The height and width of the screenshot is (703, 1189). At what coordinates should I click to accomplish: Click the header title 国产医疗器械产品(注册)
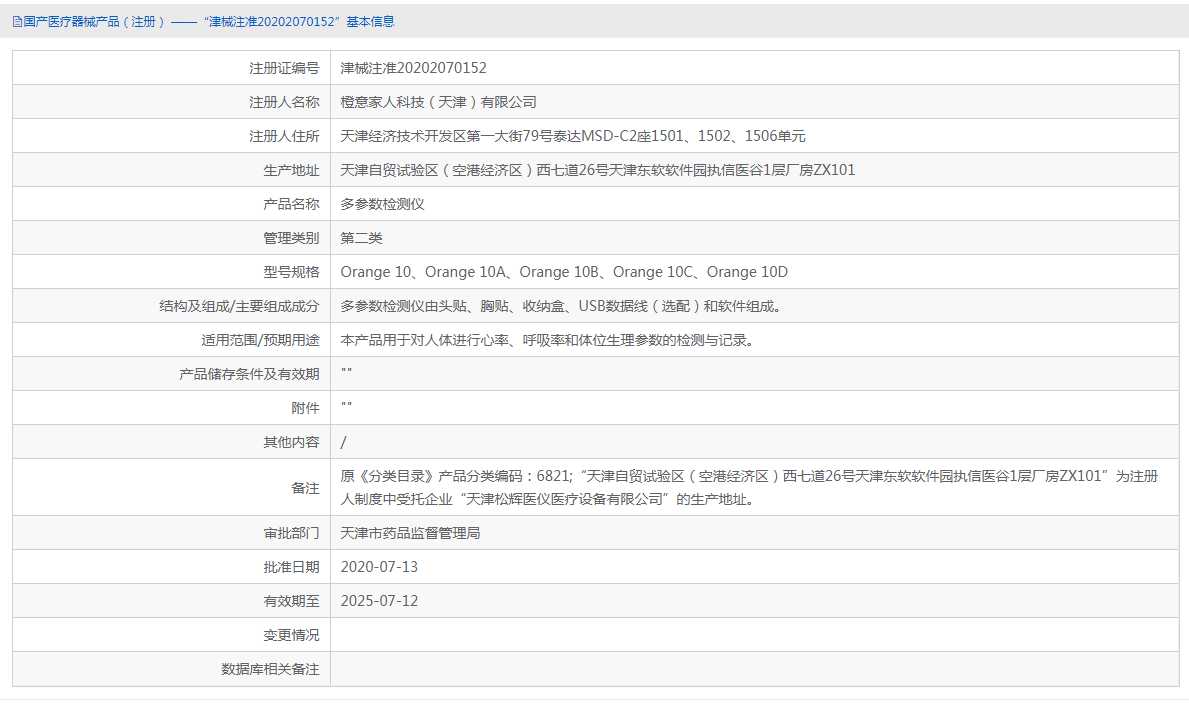click(94, 22)
